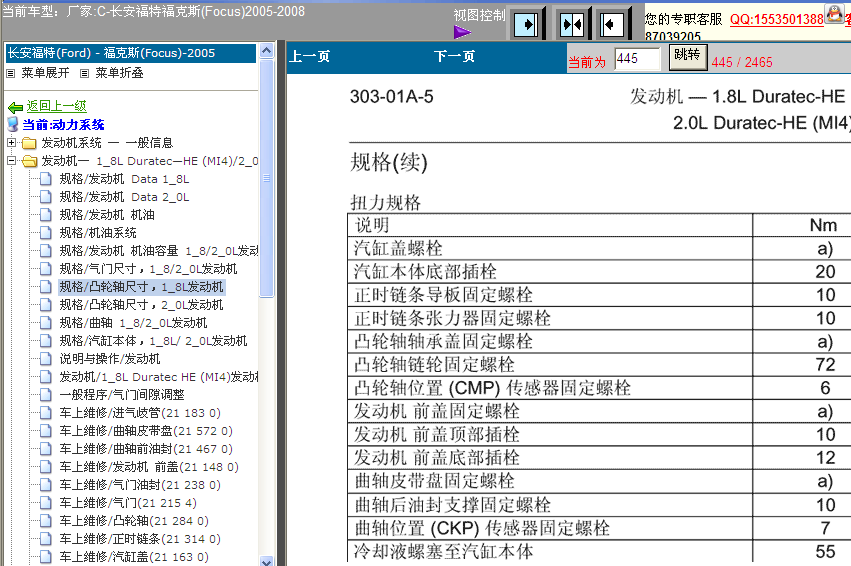This screenshot has width=851, height=566.
Task: Click the 规格(续) heading
Action: [x=389, y=162]
